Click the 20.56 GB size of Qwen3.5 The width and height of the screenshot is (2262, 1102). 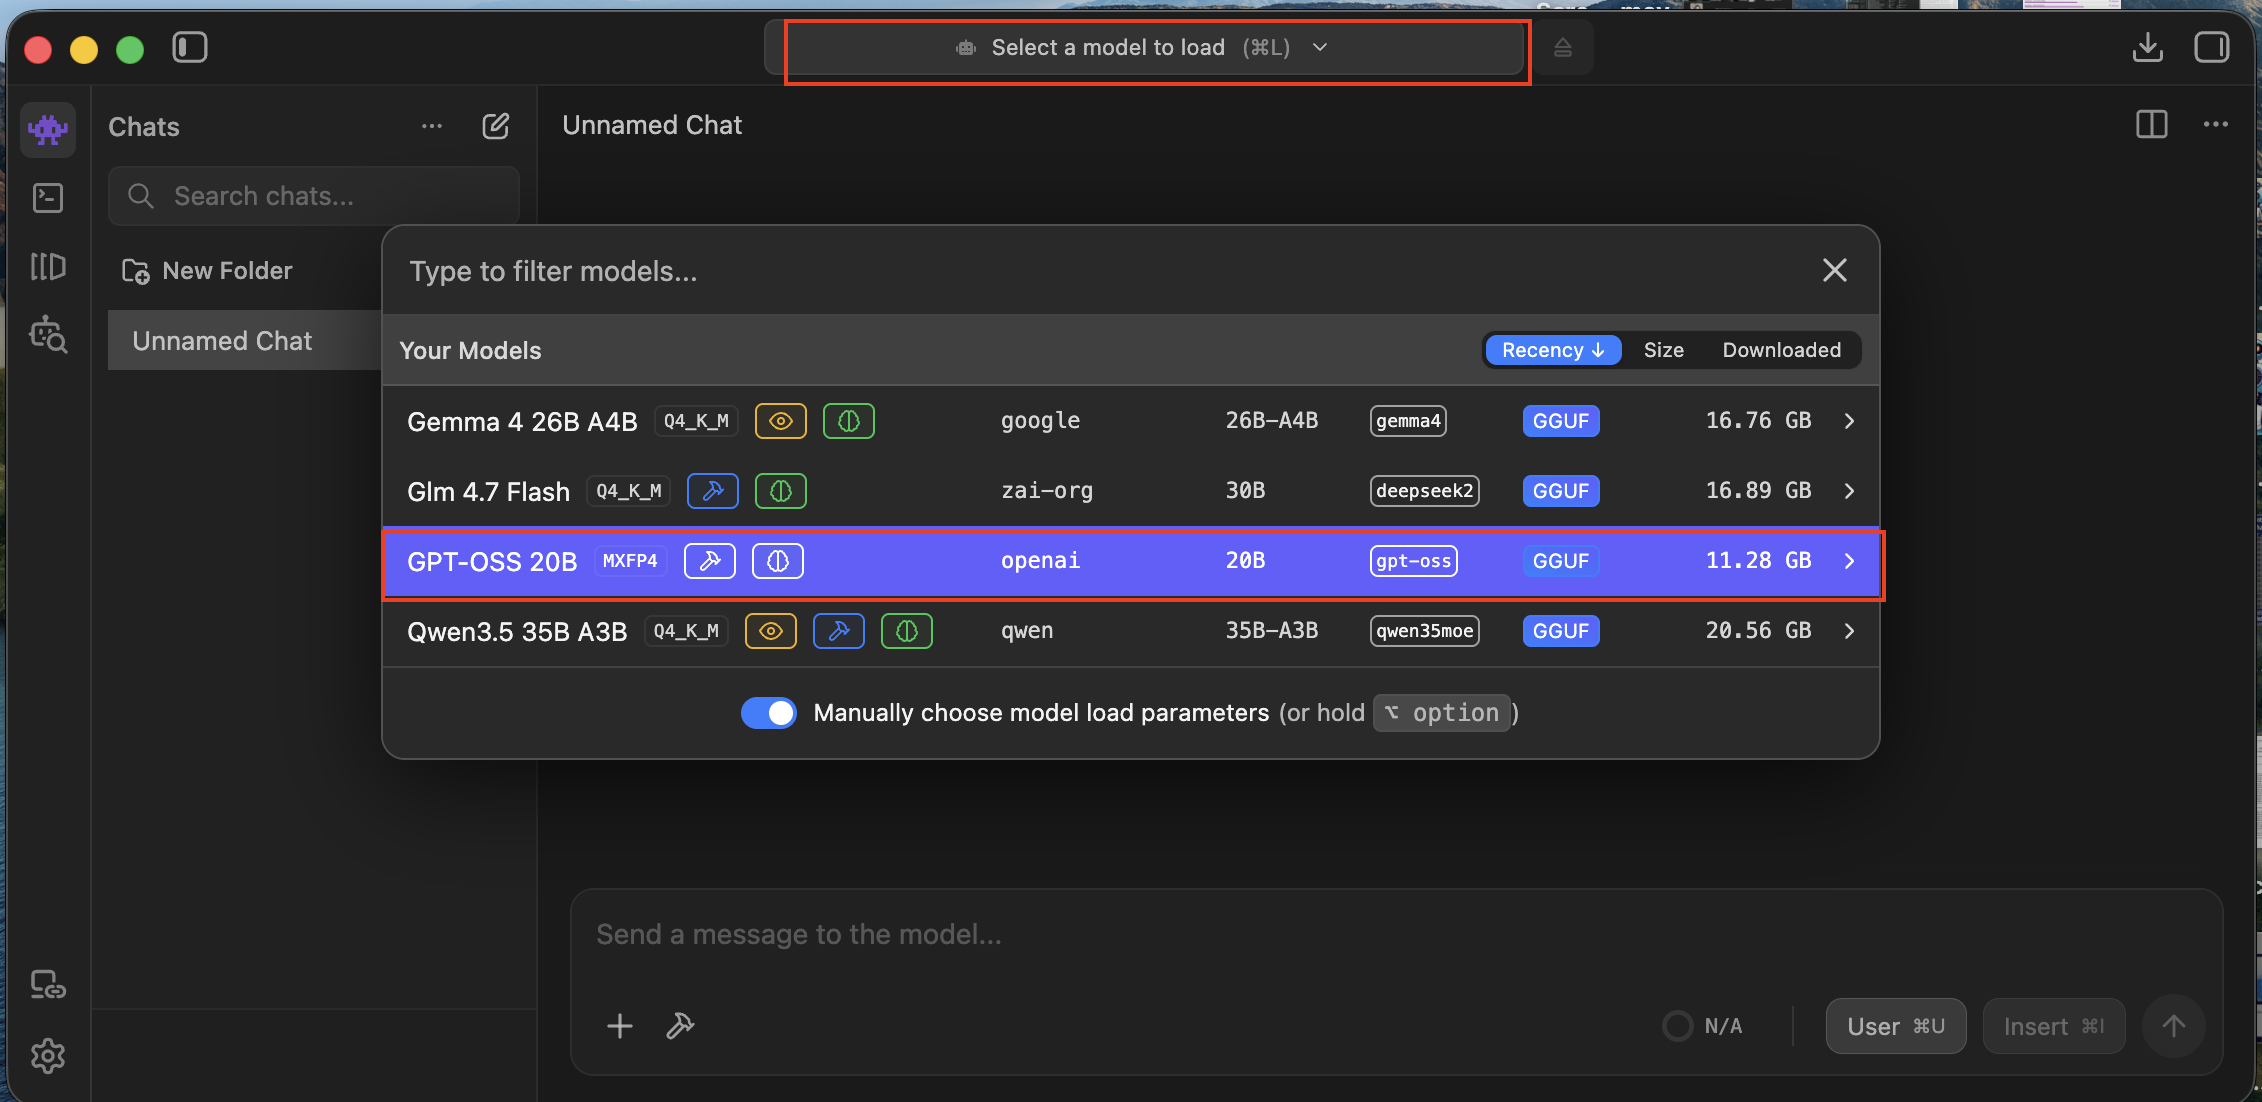[1758, 631]
